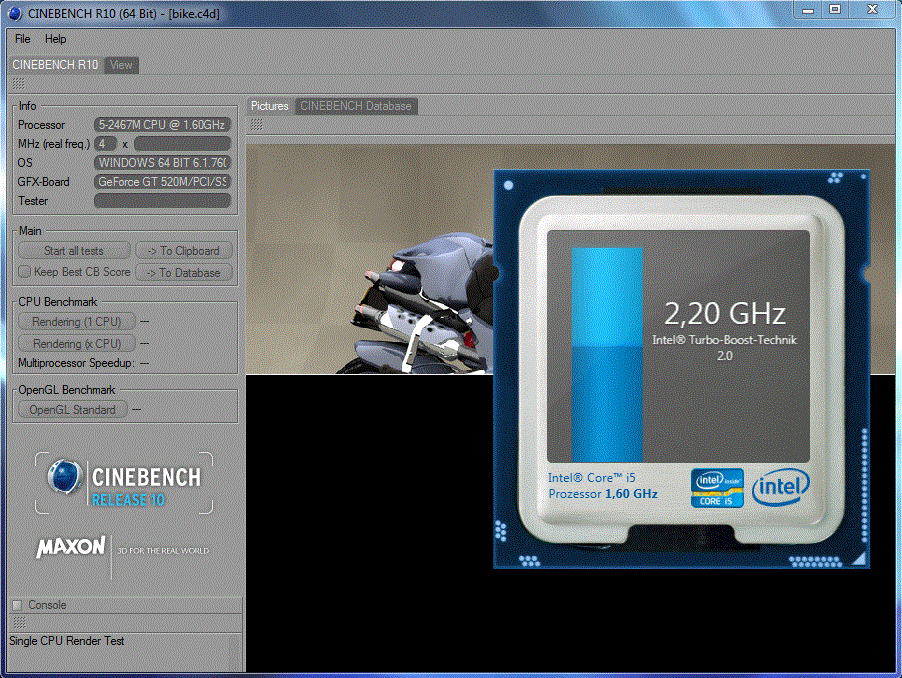Click the Intel Core i5 badge on gadget
Image resolution: width=902 pixels, height=678 pixels.
pos(717,488)
